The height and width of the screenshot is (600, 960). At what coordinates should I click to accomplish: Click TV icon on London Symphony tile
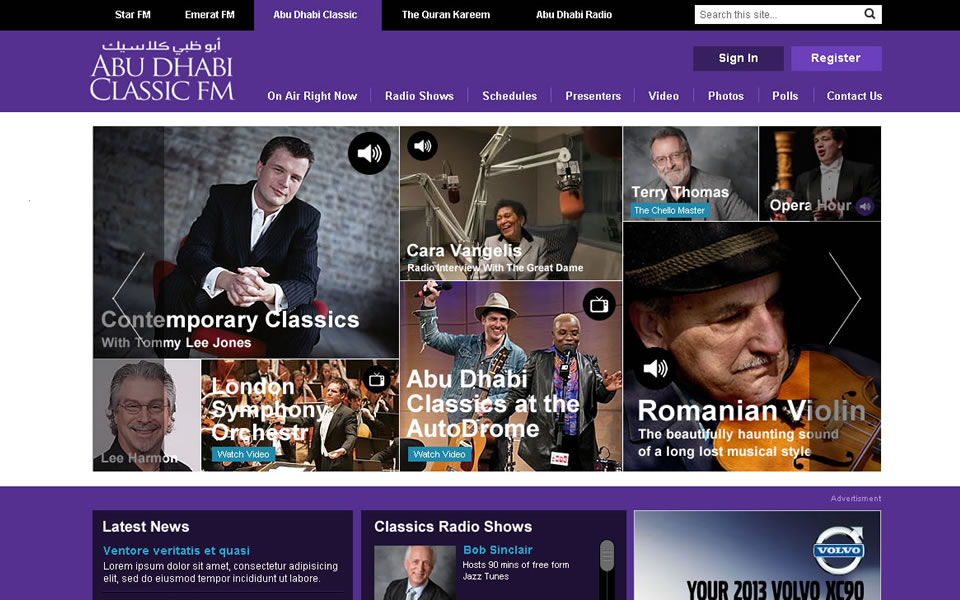coord(377,380)
